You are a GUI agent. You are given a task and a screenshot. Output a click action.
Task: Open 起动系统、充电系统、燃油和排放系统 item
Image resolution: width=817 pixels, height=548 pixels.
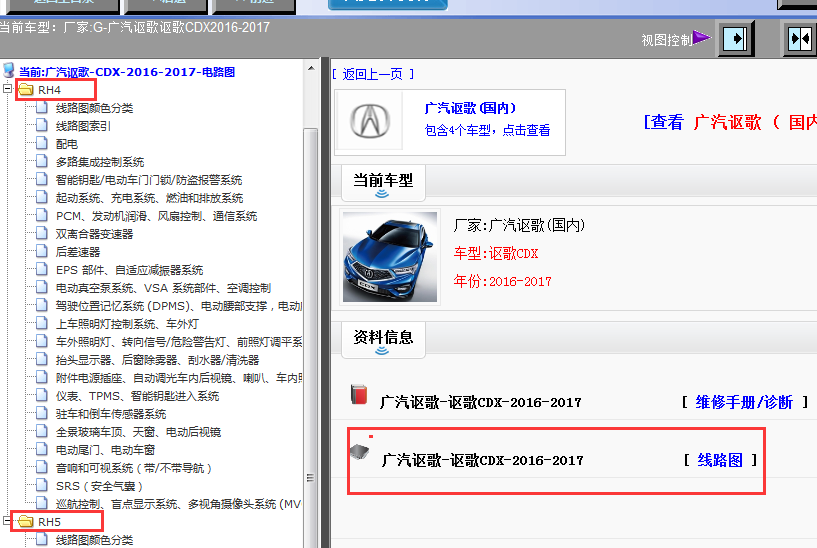150,198
